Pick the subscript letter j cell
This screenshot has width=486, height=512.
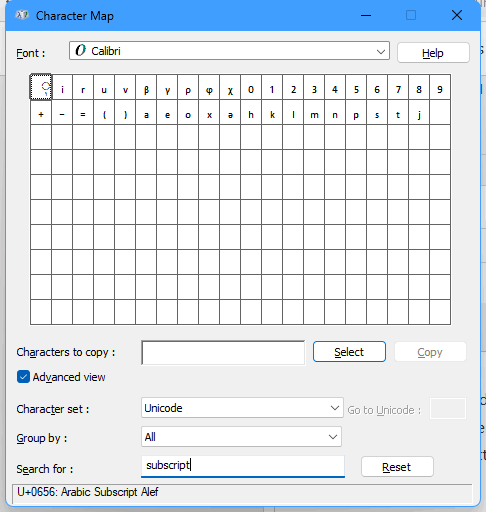[x=419, y=112]
